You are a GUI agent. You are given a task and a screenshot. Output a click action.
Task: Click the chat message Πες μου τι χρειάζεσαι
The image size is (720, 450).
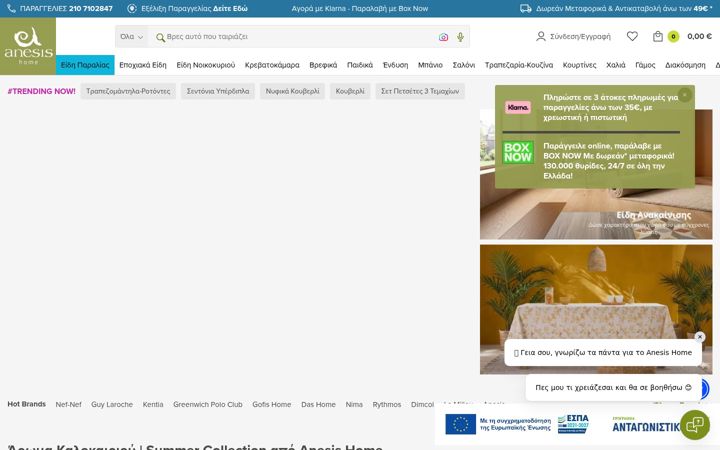coord(613,388)
